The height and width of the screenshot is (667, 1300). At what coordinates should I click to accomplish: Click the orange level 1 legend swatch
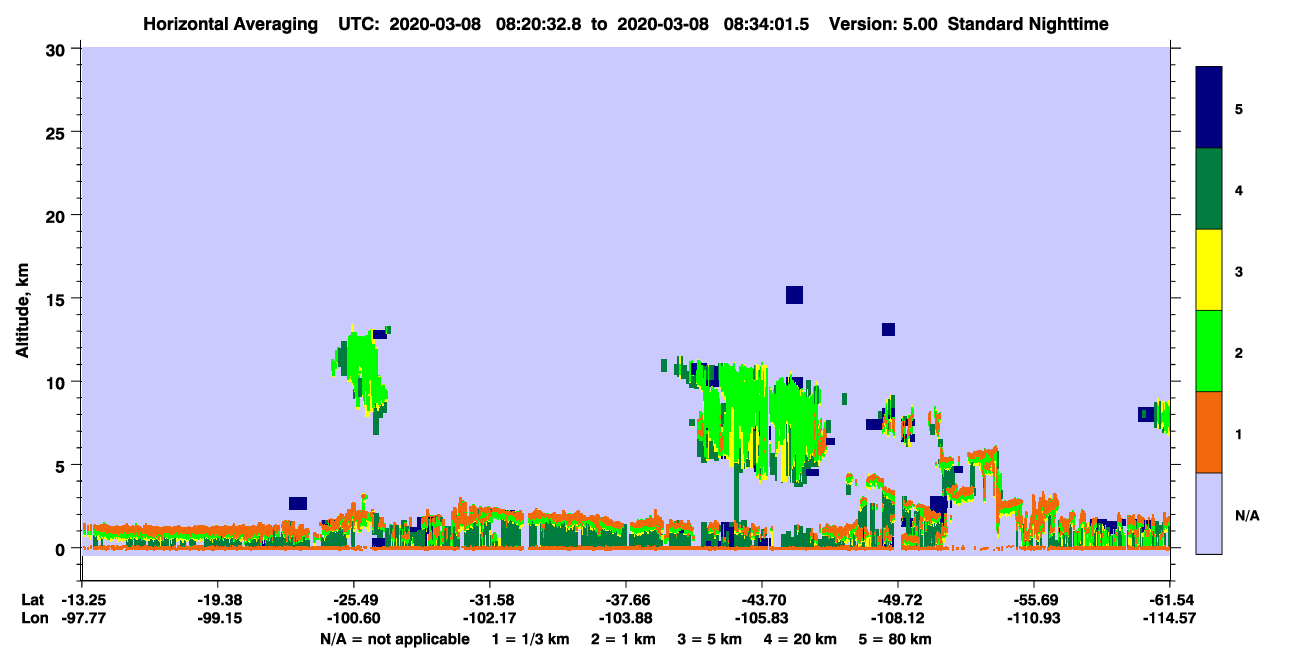click(x=1209, y=432)
